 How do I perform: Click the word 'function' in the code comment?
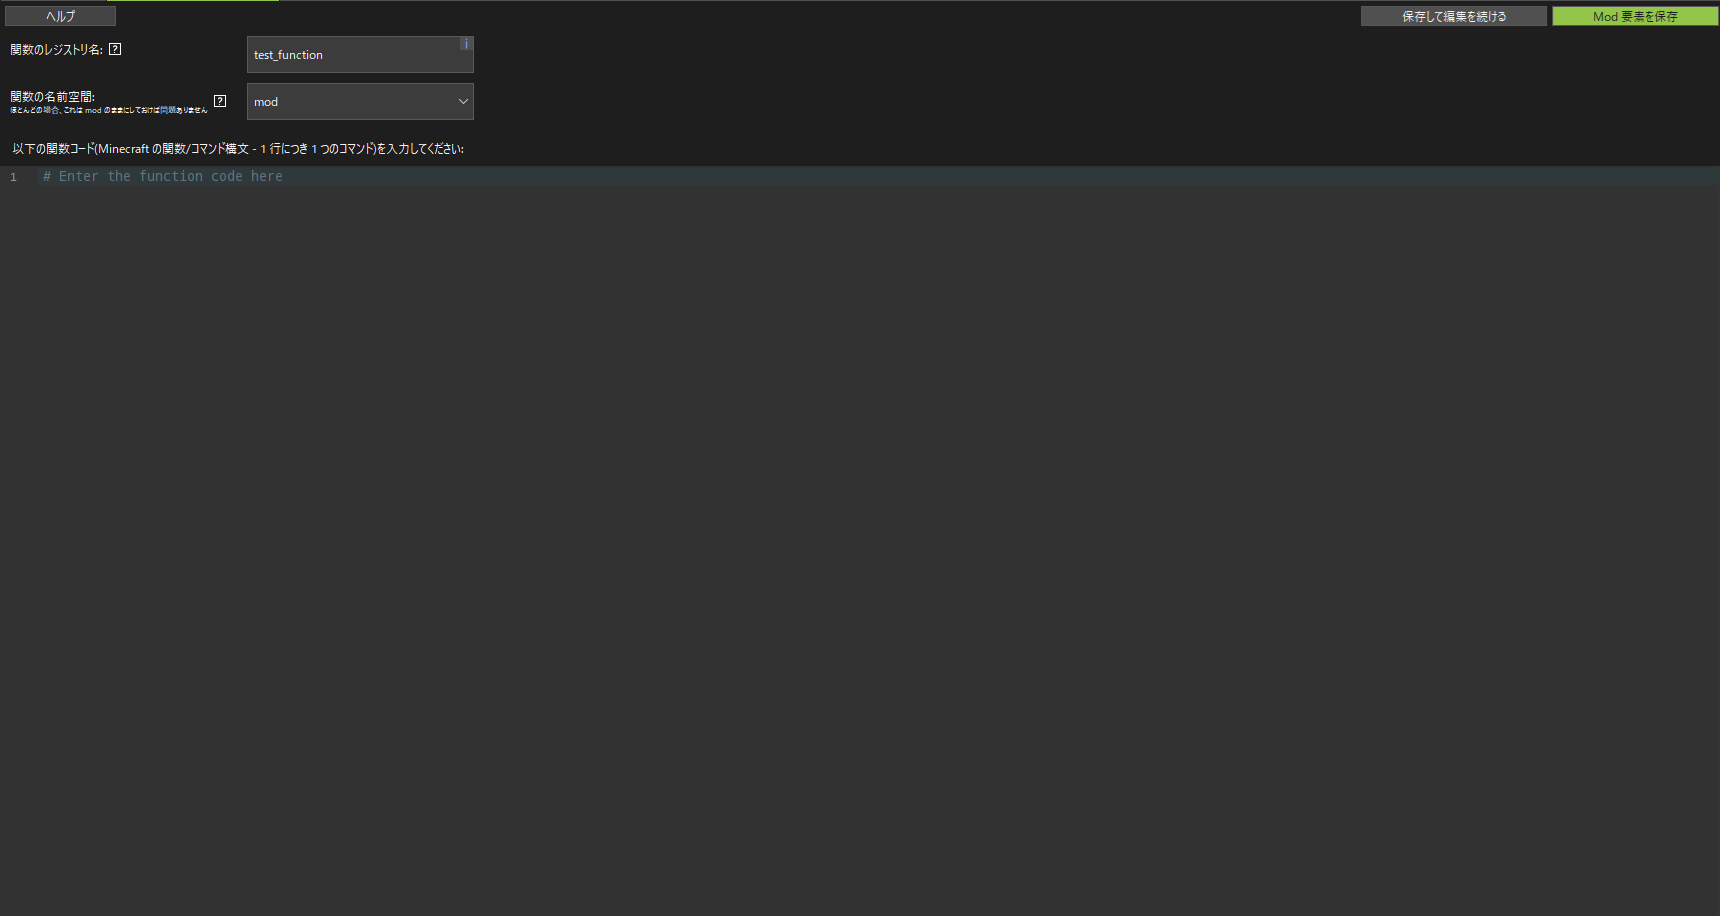[x=170, y=176]
